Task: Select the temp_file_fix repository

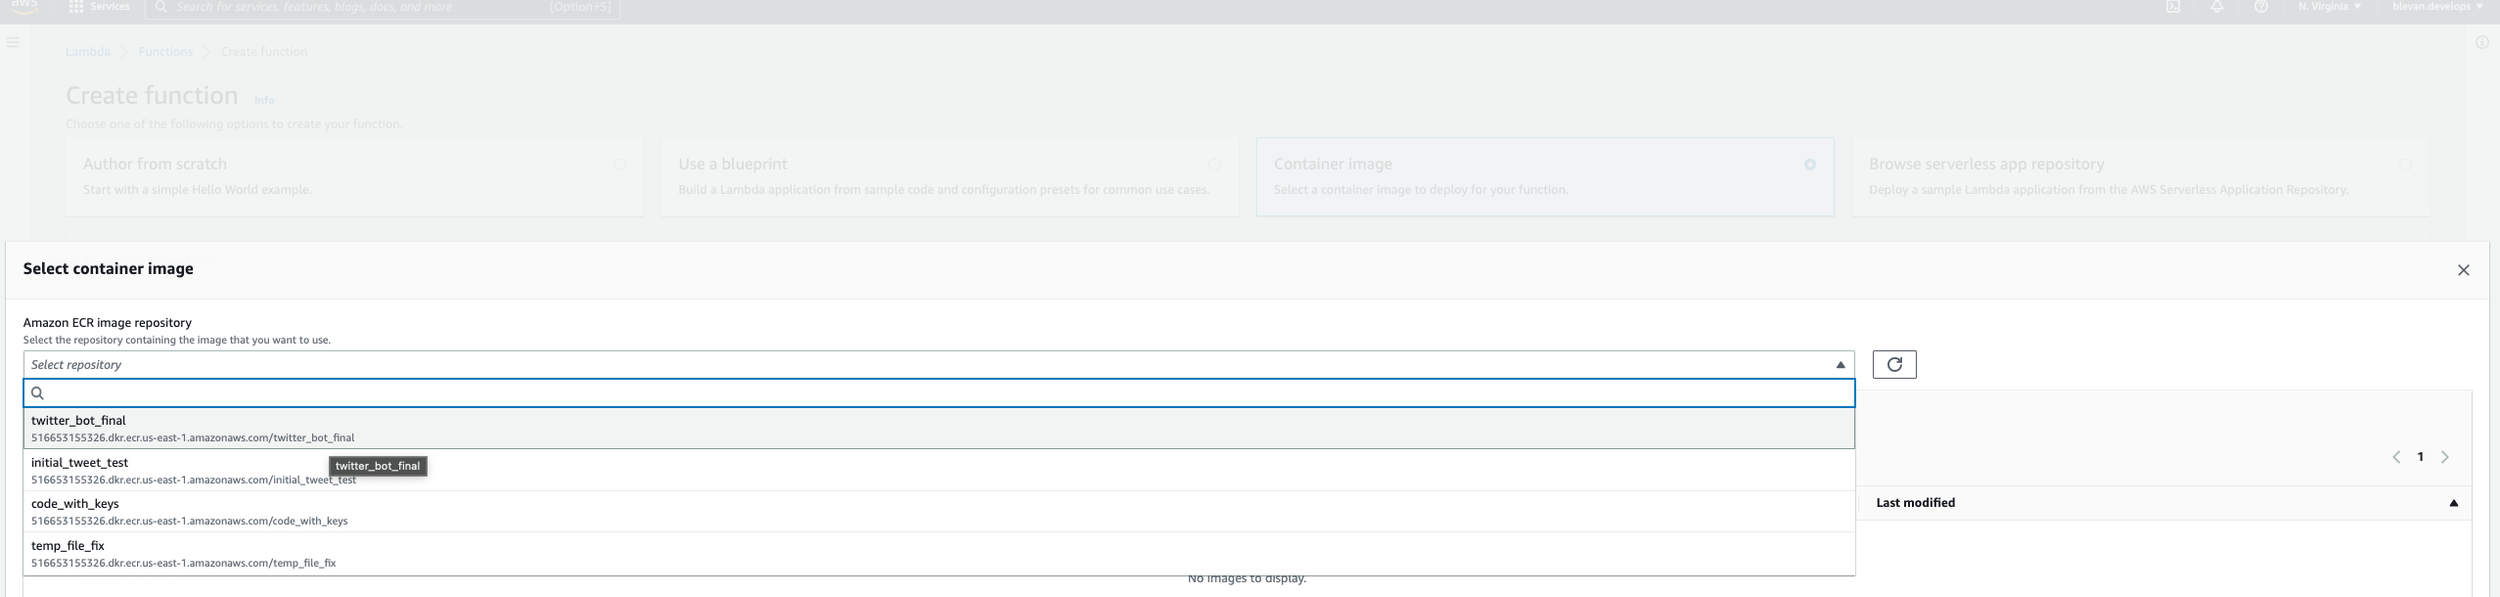Action: [x=939, y=554]
